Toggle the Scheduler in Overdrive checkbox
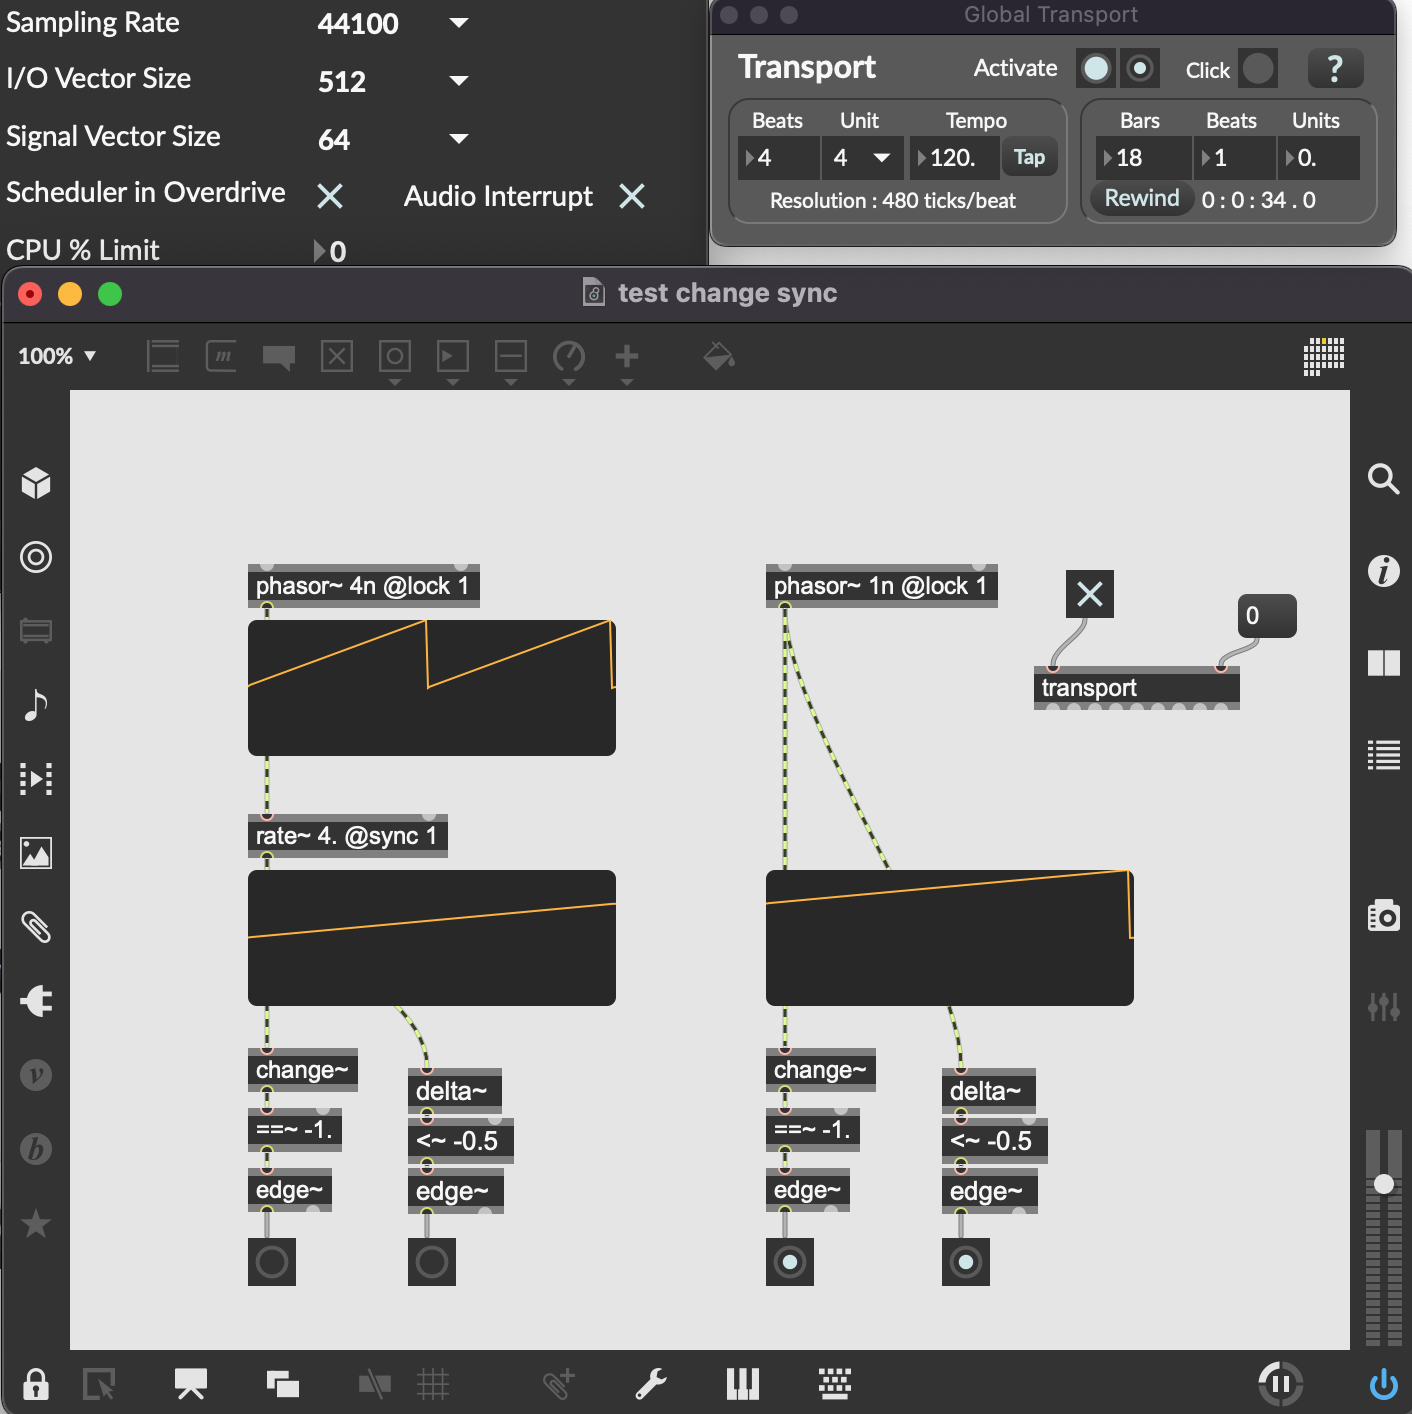 click(330, 196)
